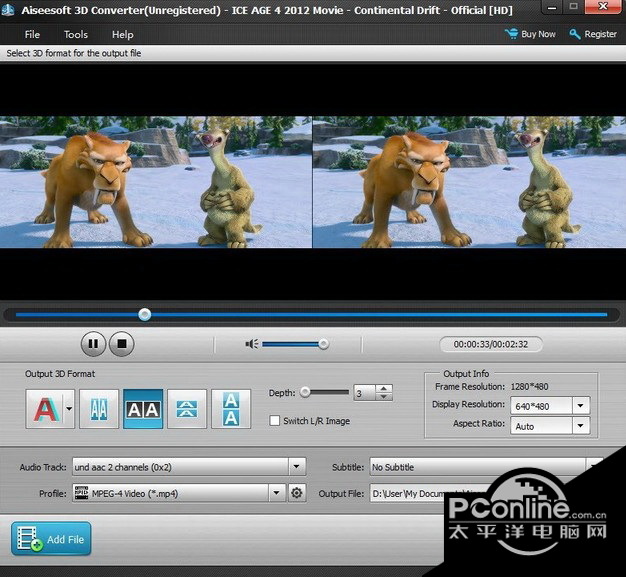Open the Audio Track dropdown
The height and width of the screenshot is (577, 626).
coord(297,467)
